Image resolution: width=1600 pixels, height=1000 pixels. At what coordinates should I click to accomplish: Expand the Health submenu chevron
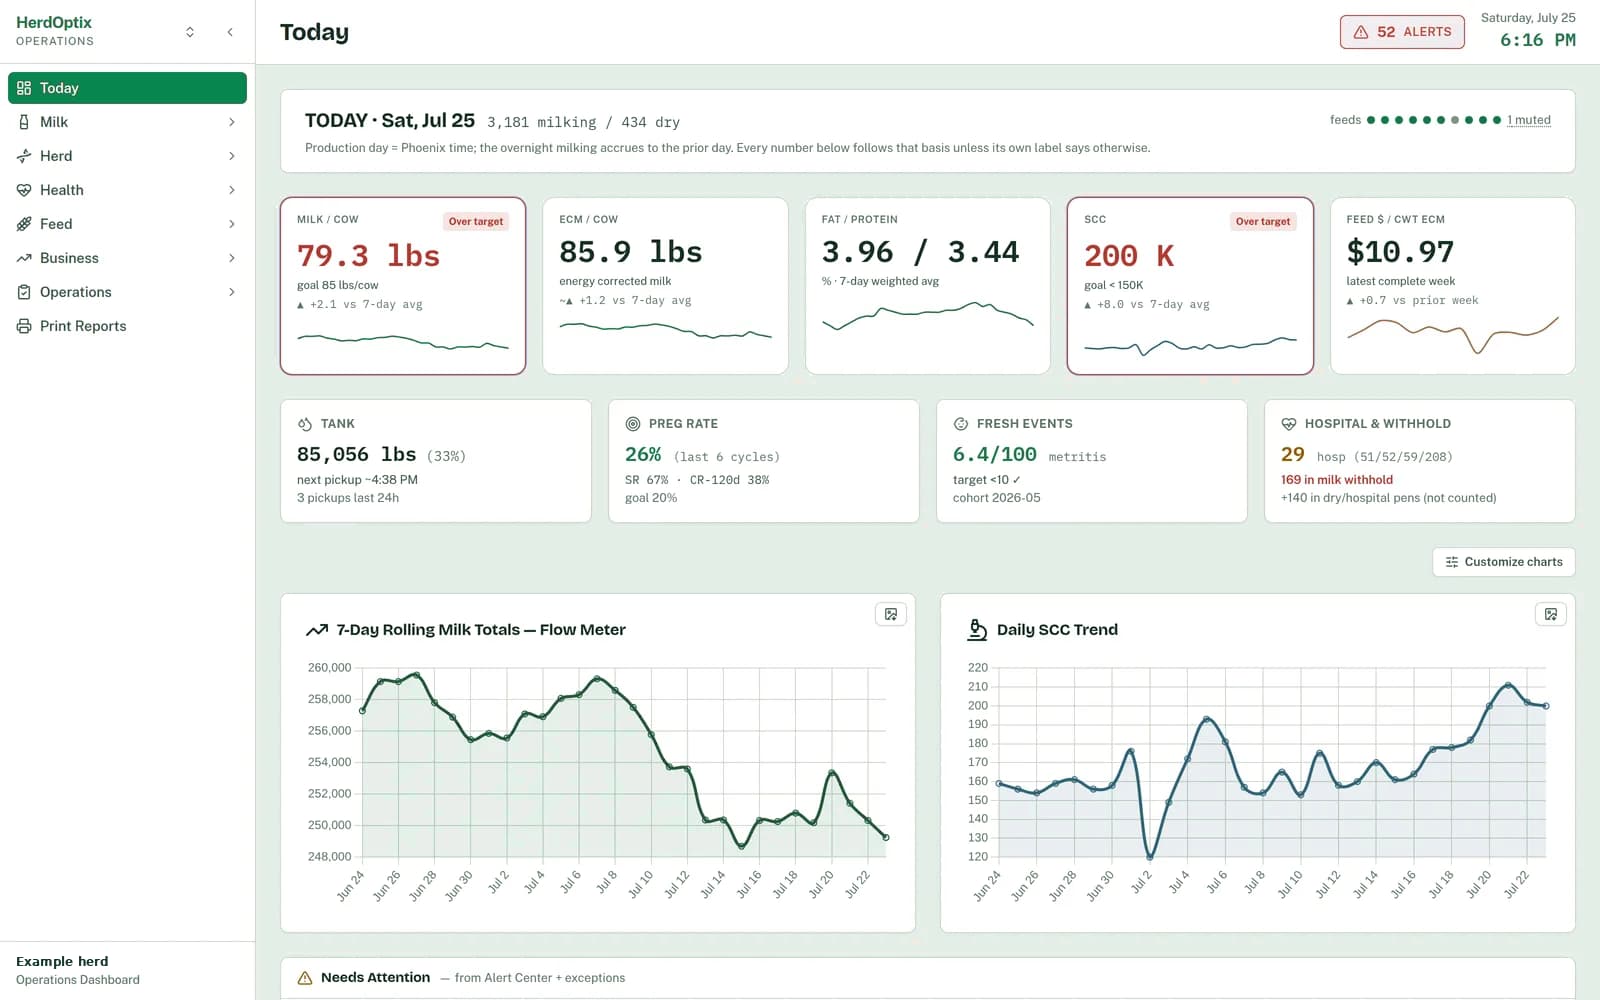point(231,190)
